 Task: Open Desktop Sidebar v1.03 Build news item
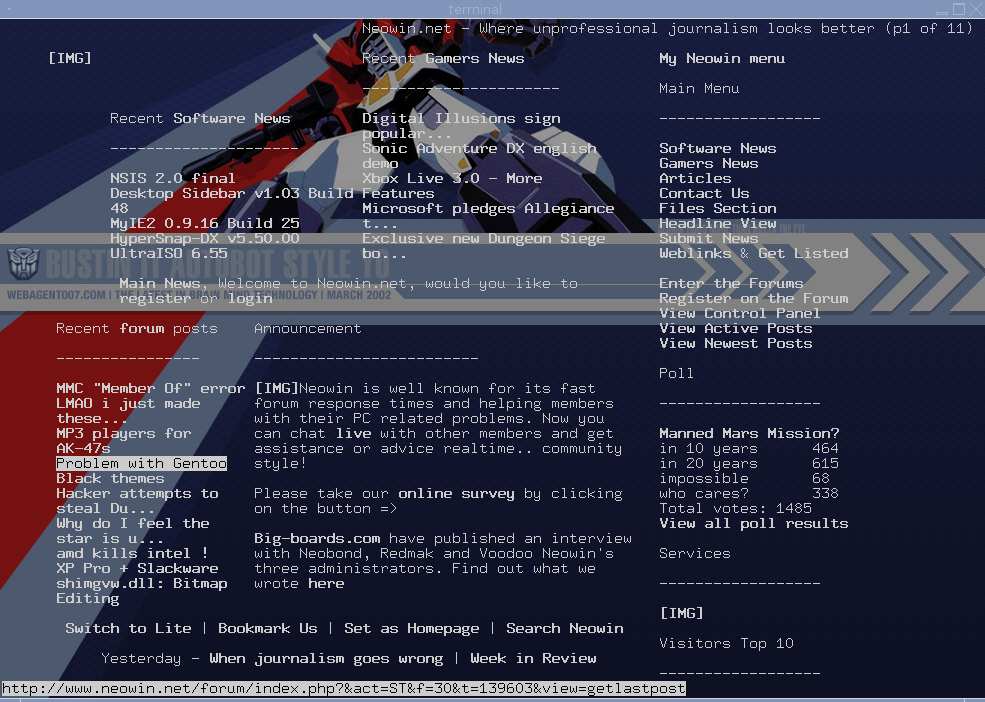(x=232, y=200)
